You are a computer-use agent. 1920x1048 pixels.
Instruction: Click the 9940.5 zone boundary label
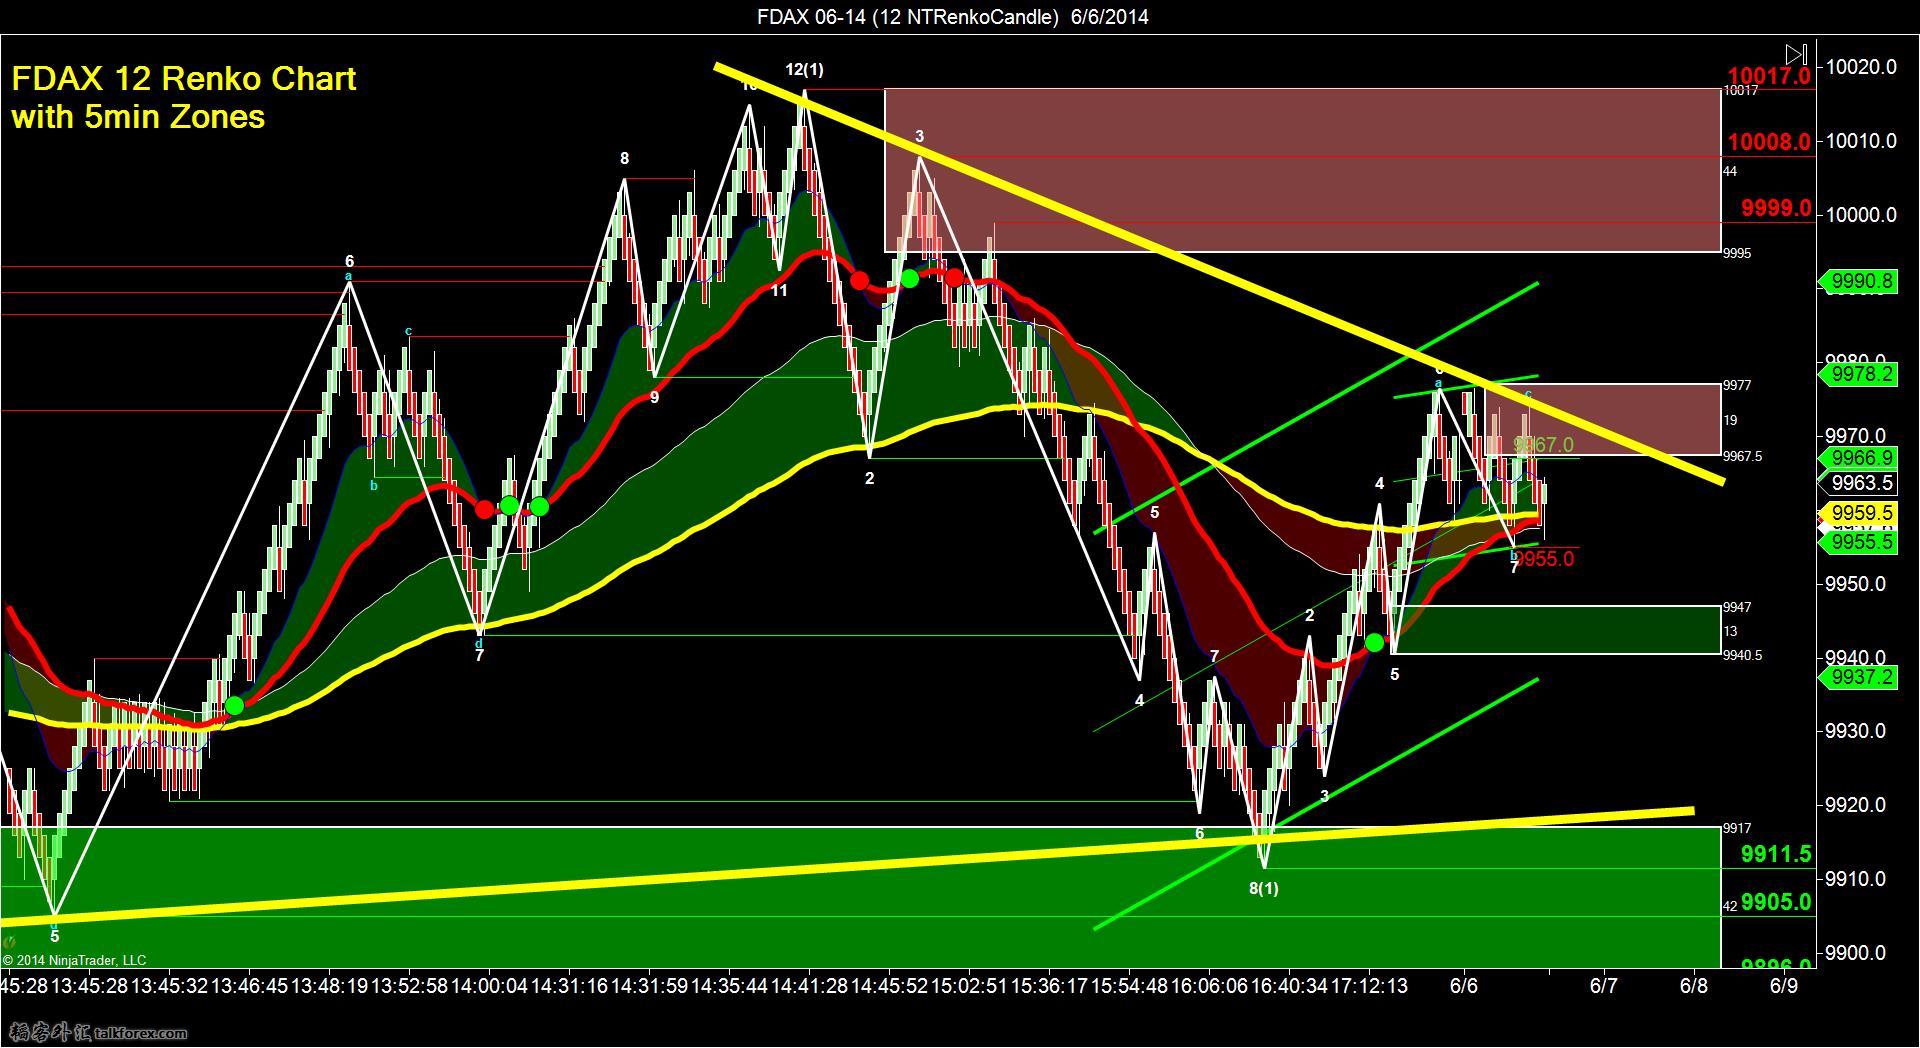(1742, 655)
